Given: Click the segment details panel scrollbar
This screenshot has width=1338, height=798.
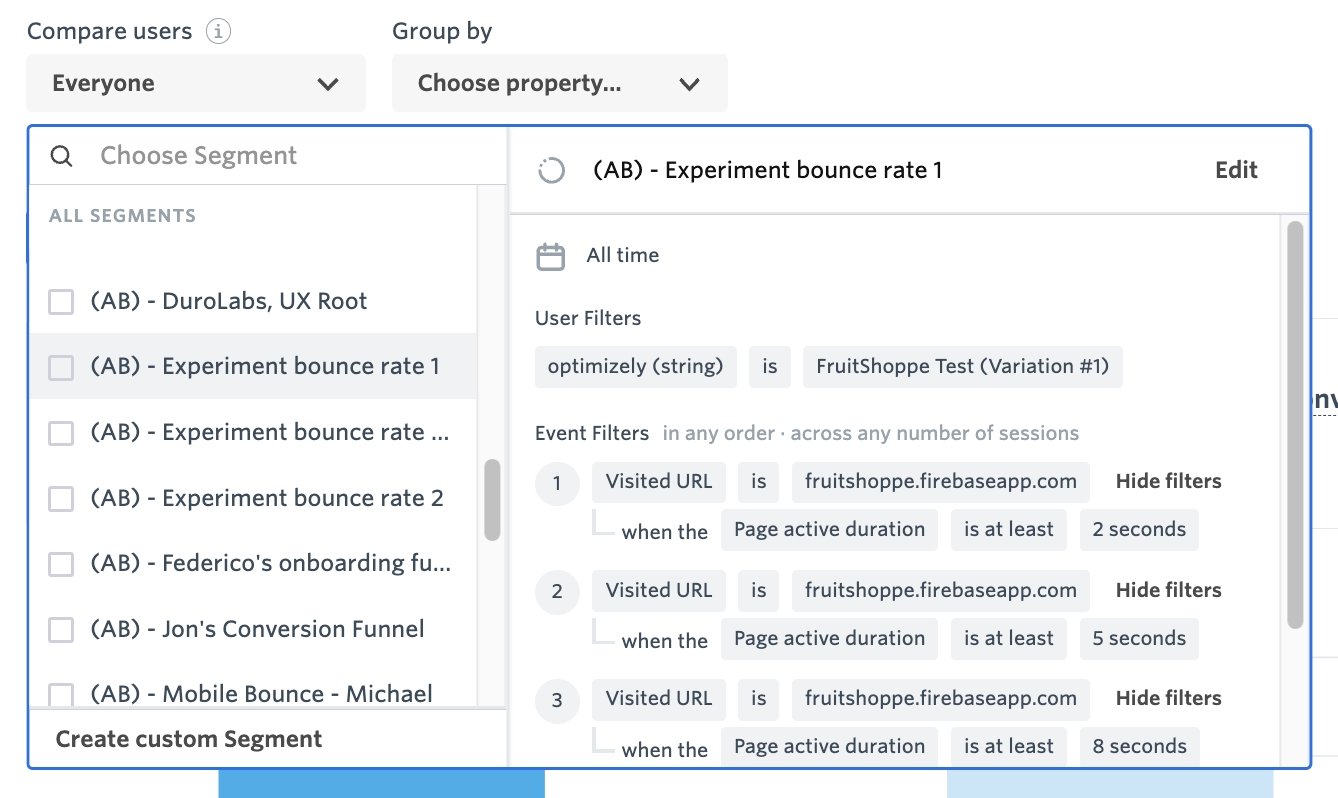Looking at the screenshot, I should coord(1295,425).
